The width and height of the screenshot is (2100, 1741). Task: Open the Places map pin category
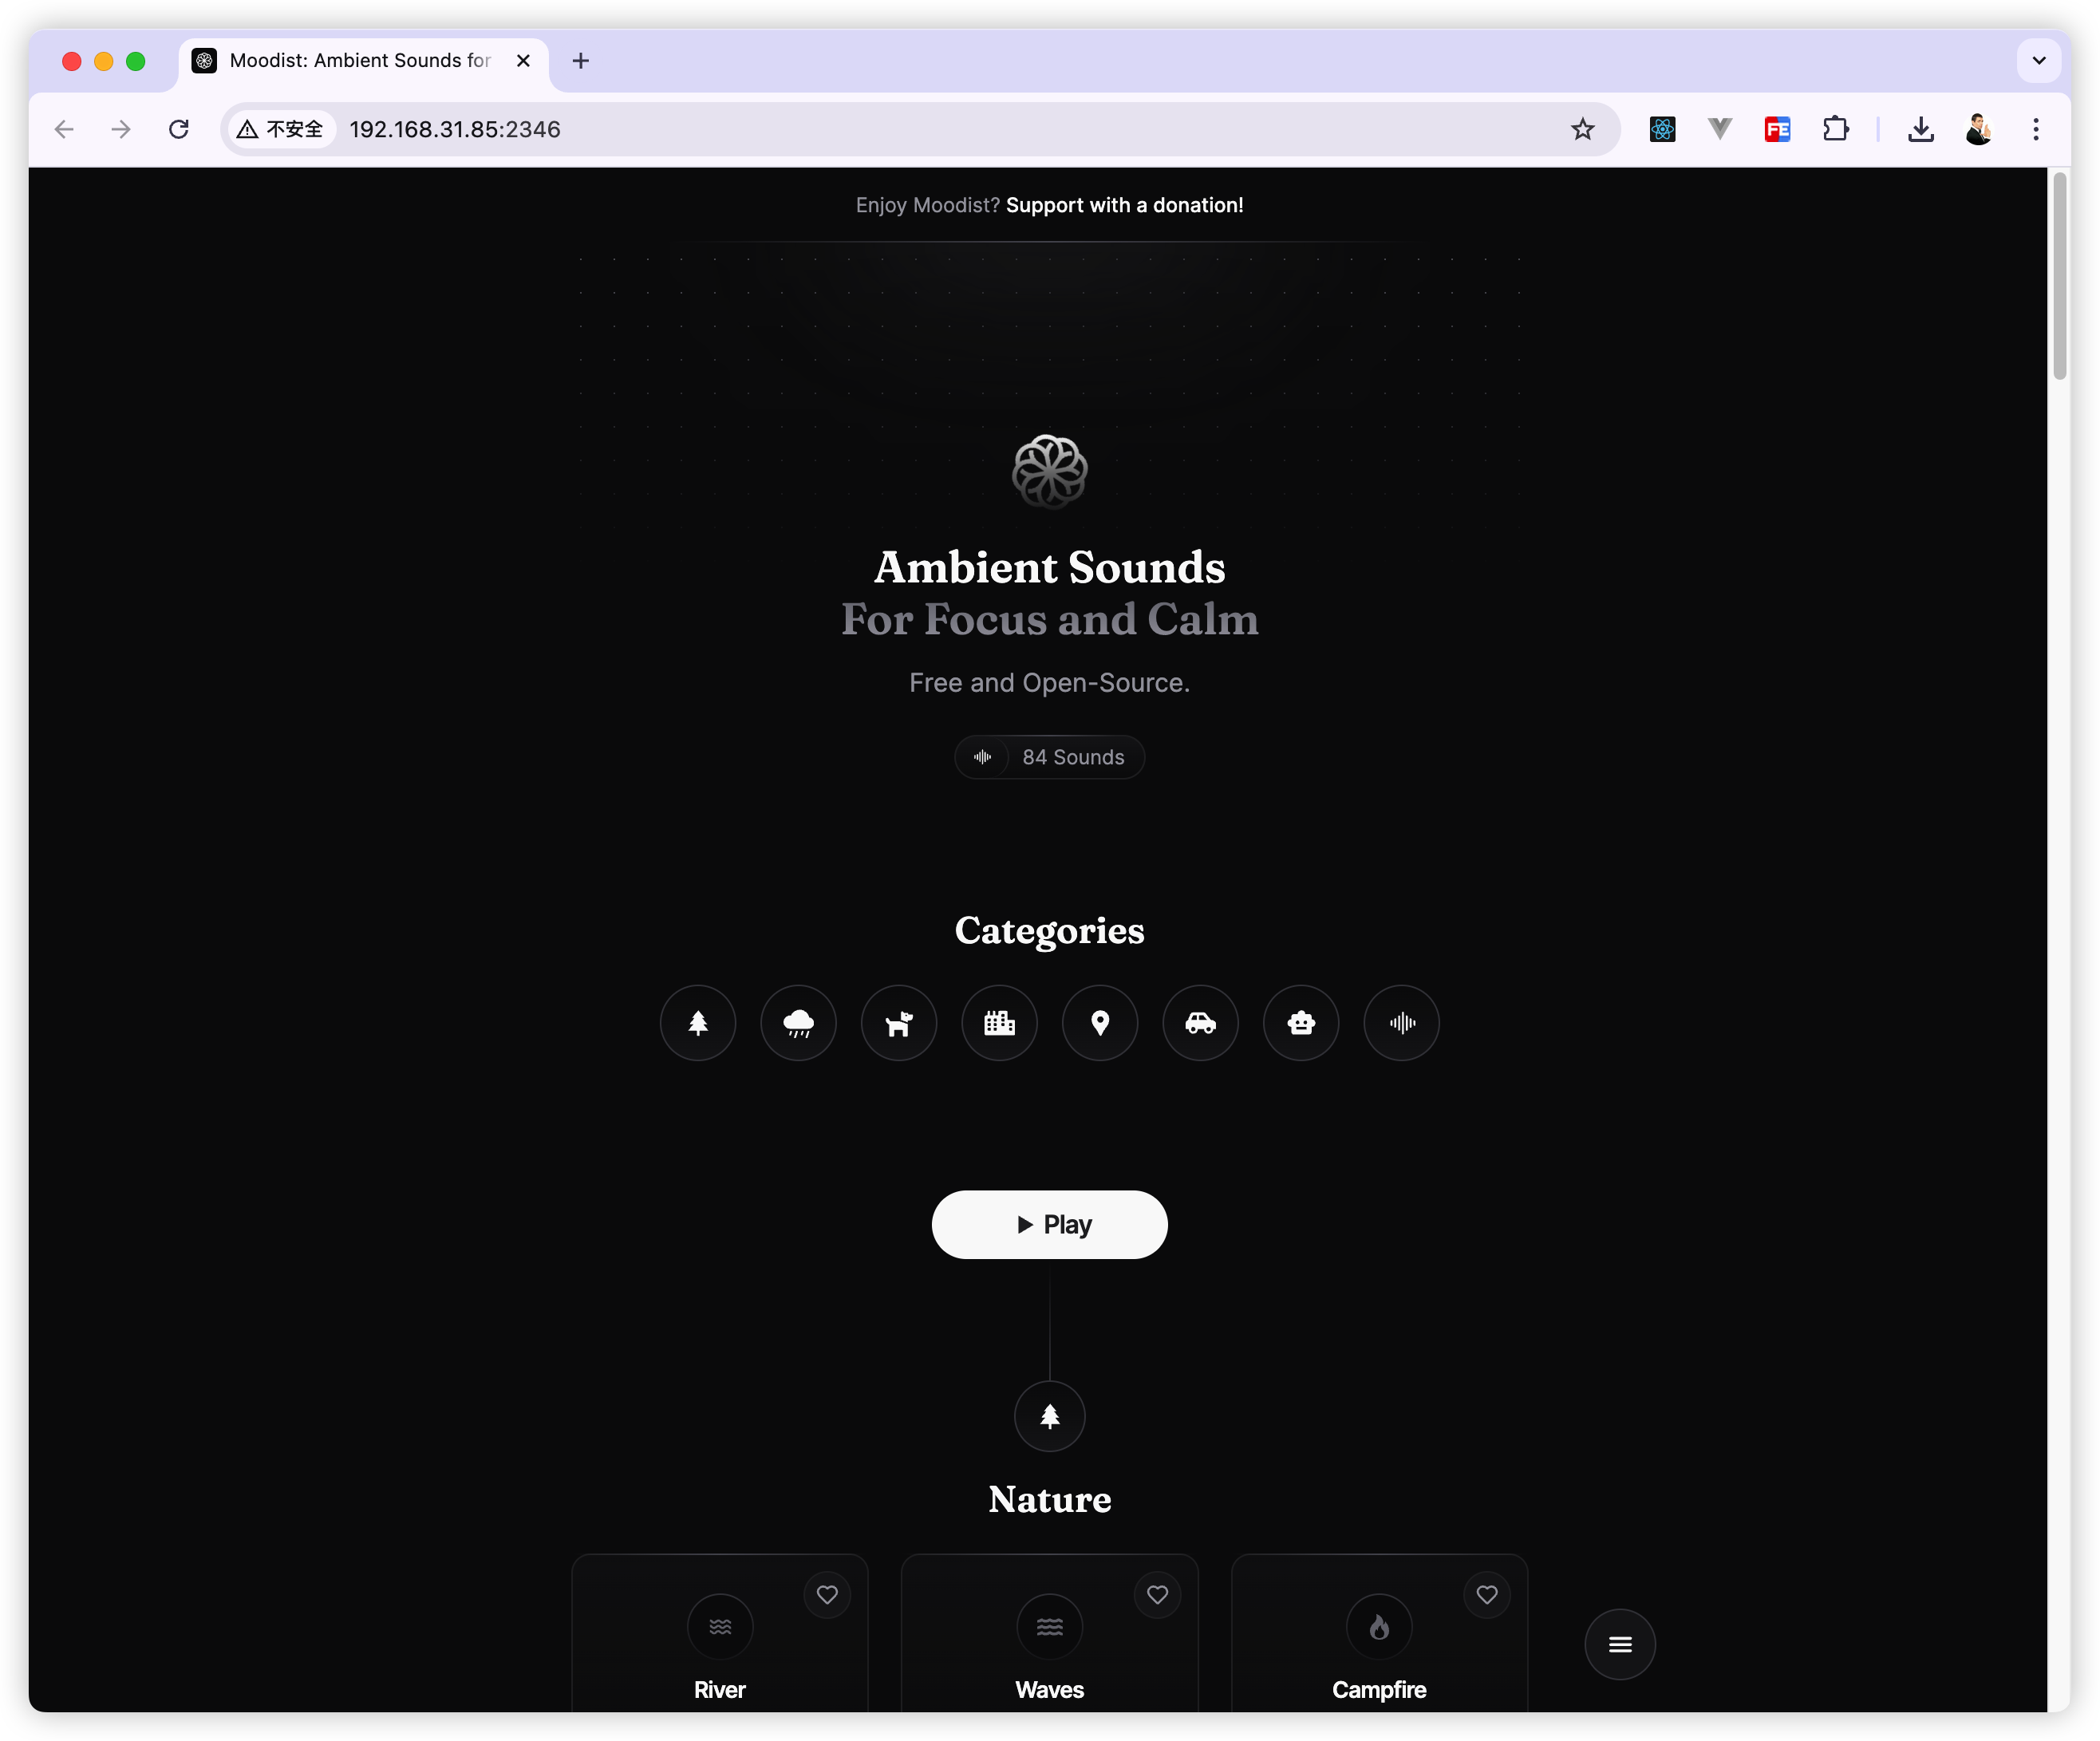pos(1100,1022)
